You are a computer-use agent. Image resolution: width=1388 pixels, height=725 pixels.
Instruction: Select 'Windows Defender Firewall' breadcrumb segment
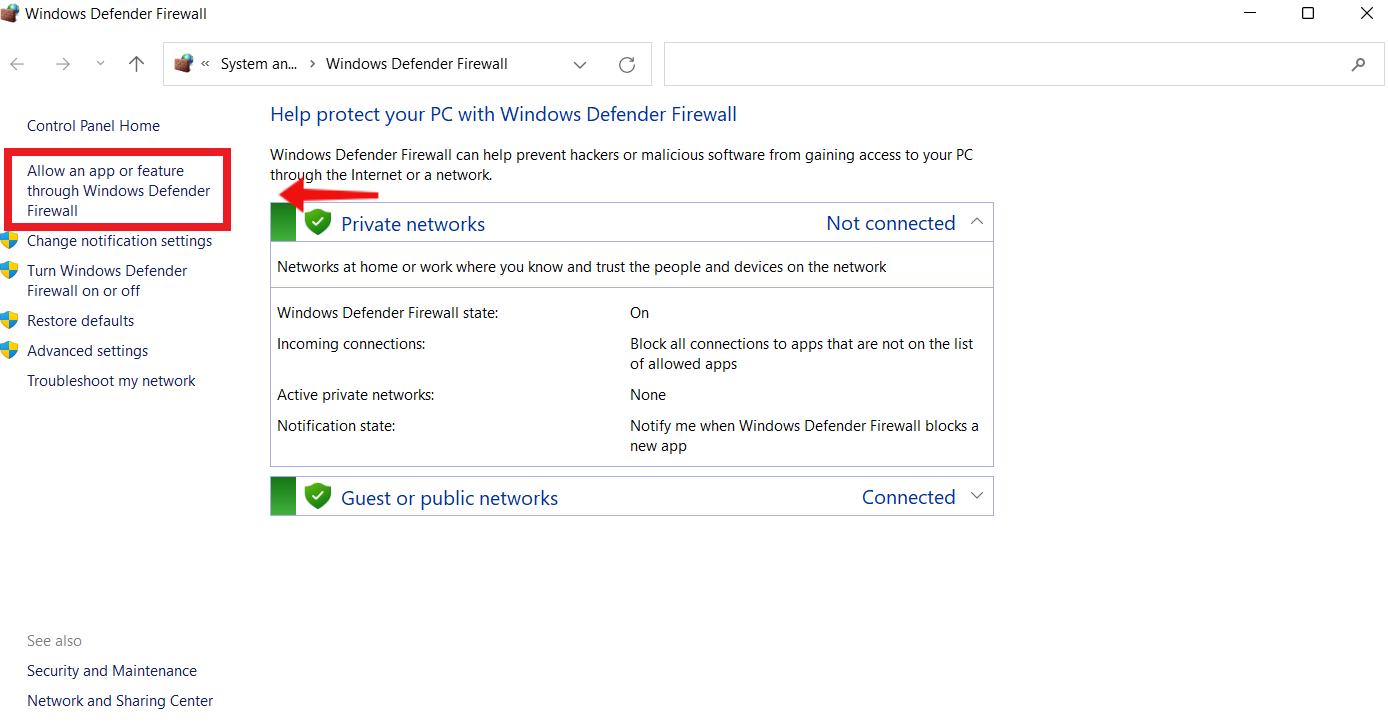(x=417, y=64)
